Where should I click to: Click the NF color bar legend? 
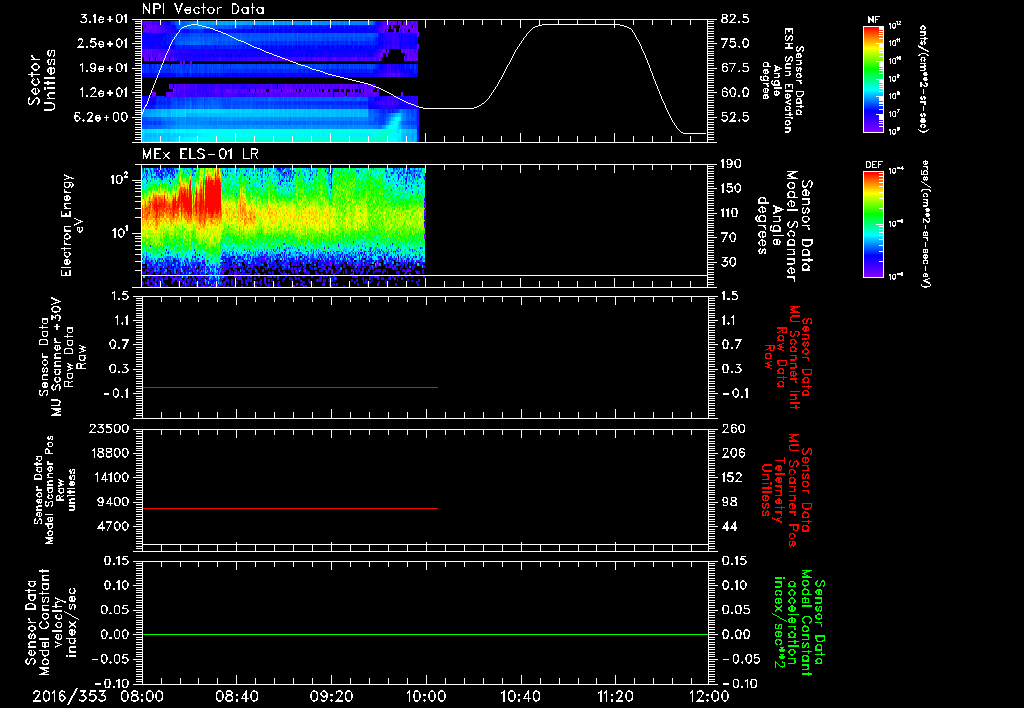(873, 79)
